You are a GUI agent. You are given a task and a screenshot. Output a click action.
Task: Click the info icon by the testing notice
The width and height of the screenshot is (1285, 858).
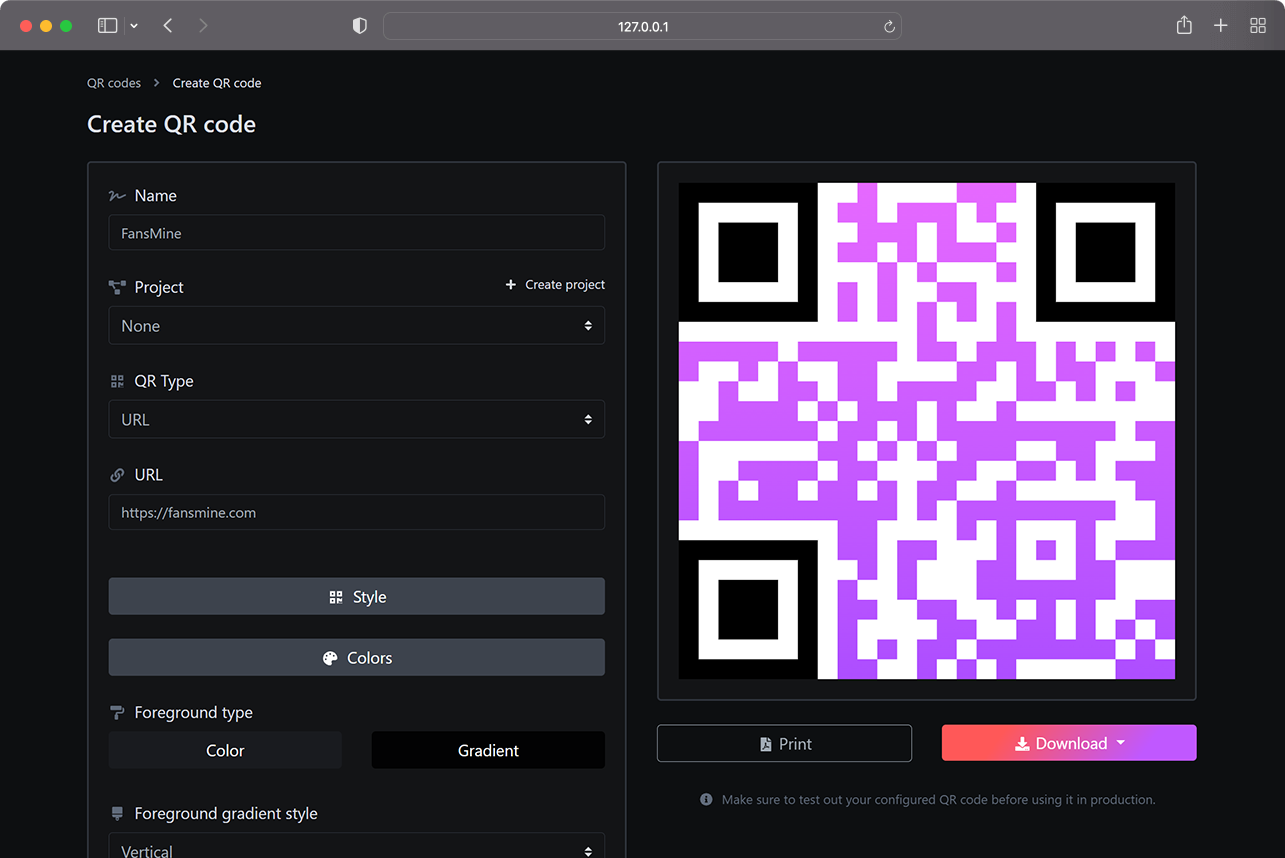[706, 799]
